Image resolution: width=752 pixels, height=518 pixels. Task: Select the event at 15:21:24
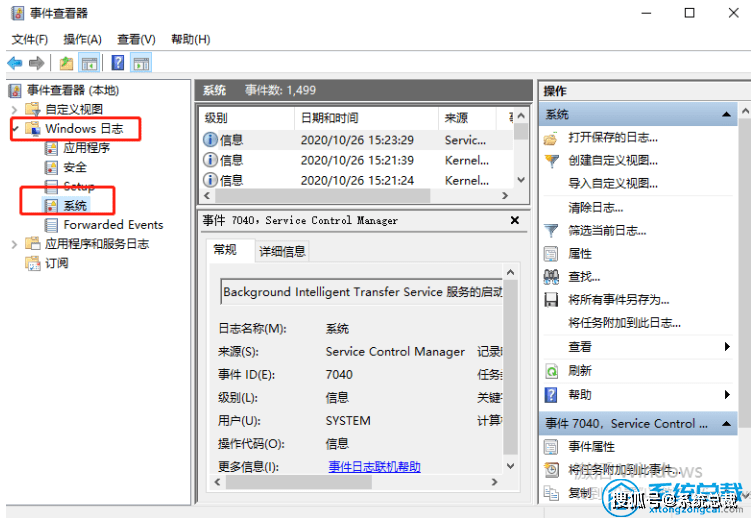[356, 180]
